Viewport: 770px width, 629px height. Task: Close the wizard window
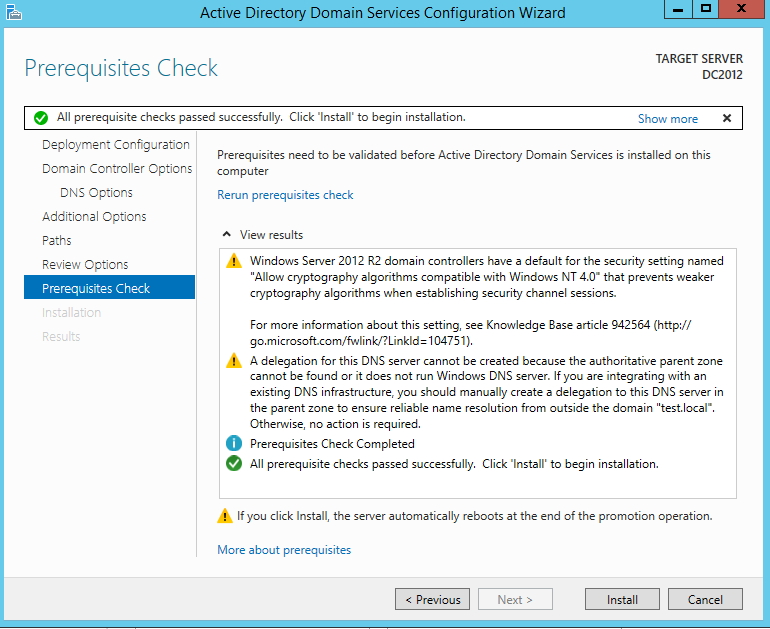click(x=742, y=9)
